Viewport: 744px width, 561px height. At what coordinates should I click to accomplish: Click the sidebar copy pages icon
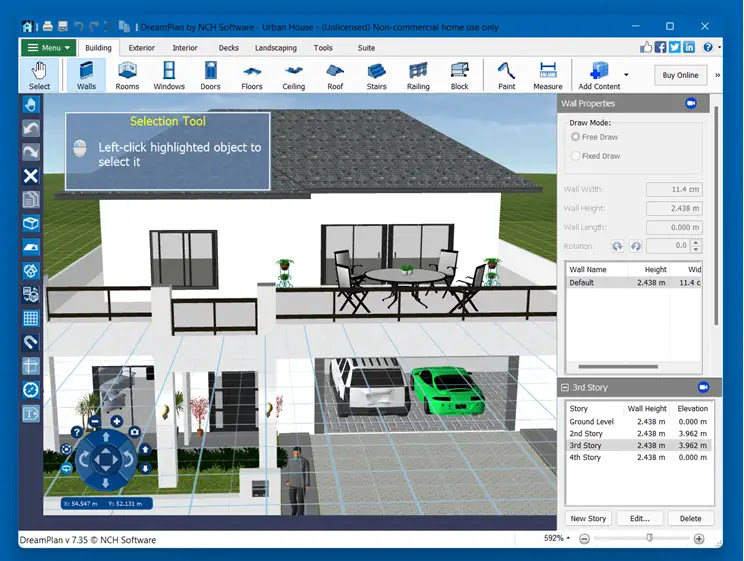coord(31,200)
